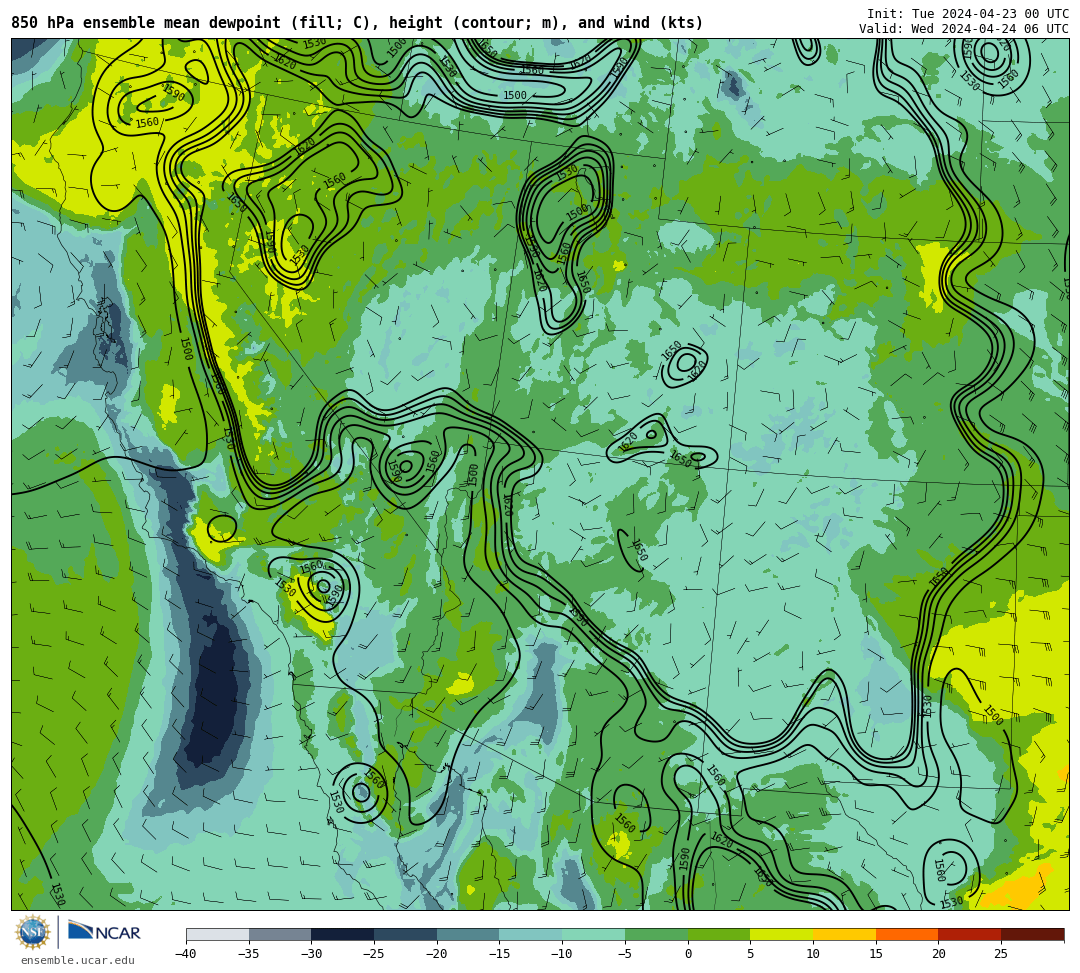
Task: Click the -35 to -30 gray colorbar swatch
Action: click(280, 934)
